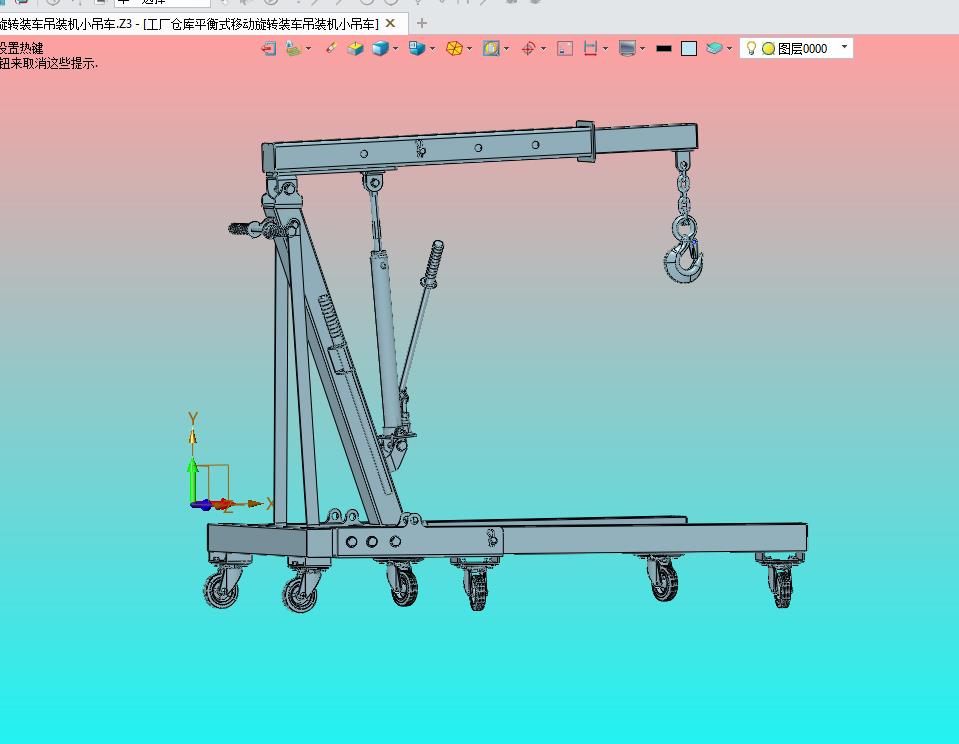Click the red crosshair target icon

528,48
